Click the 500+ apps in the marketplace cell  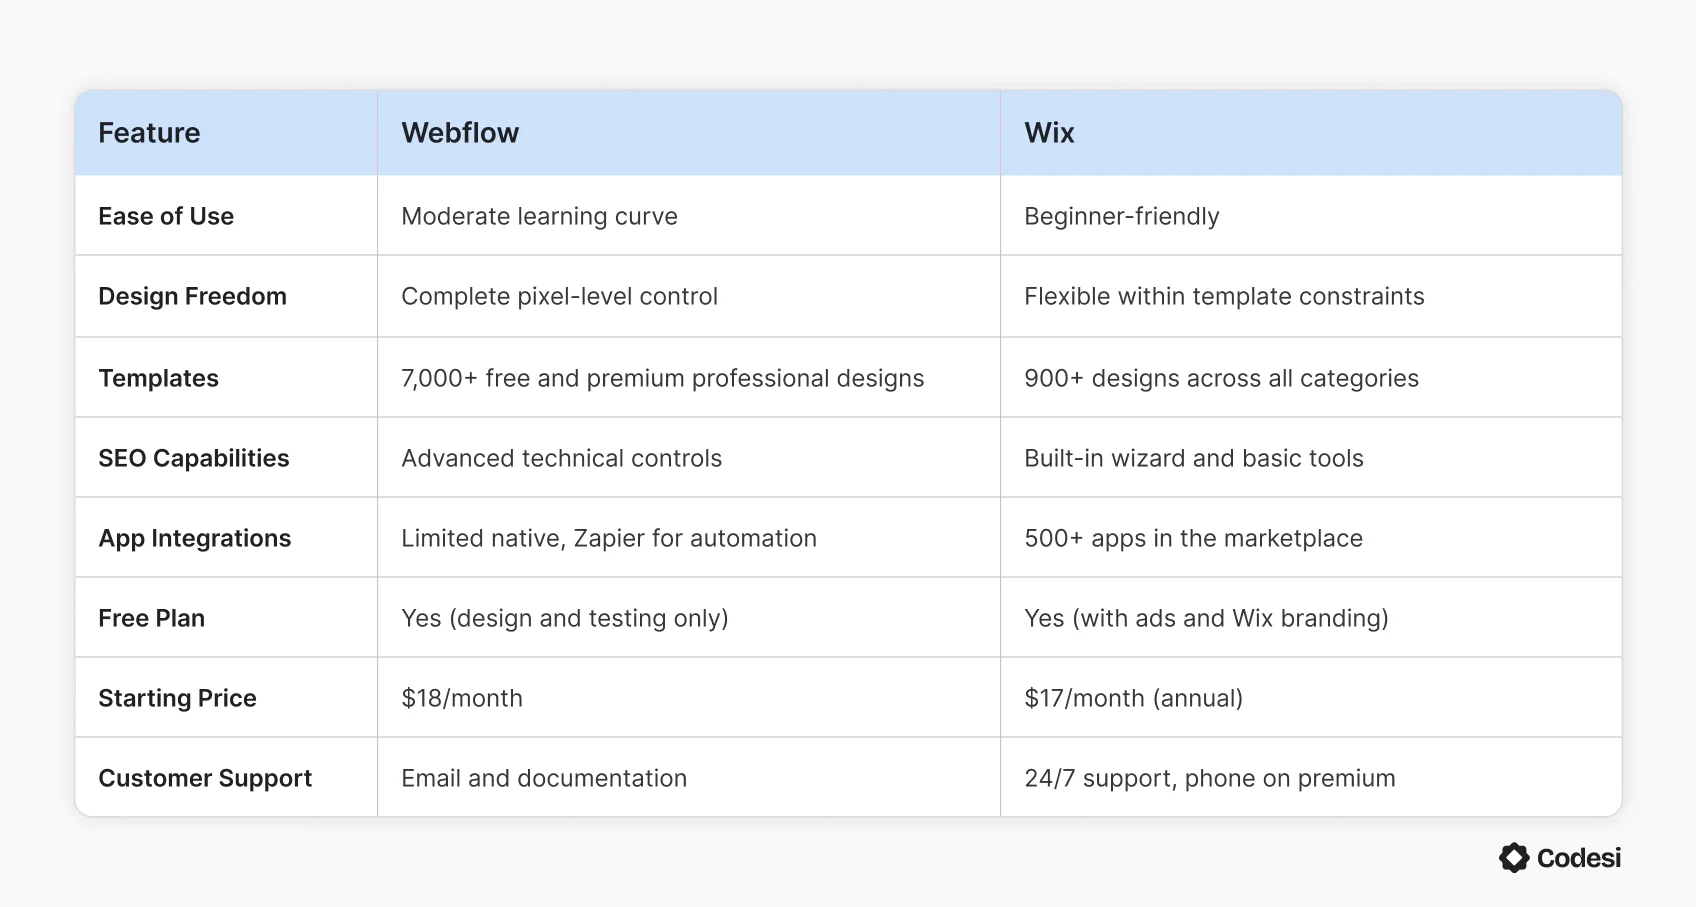[x=1193, y=538]
